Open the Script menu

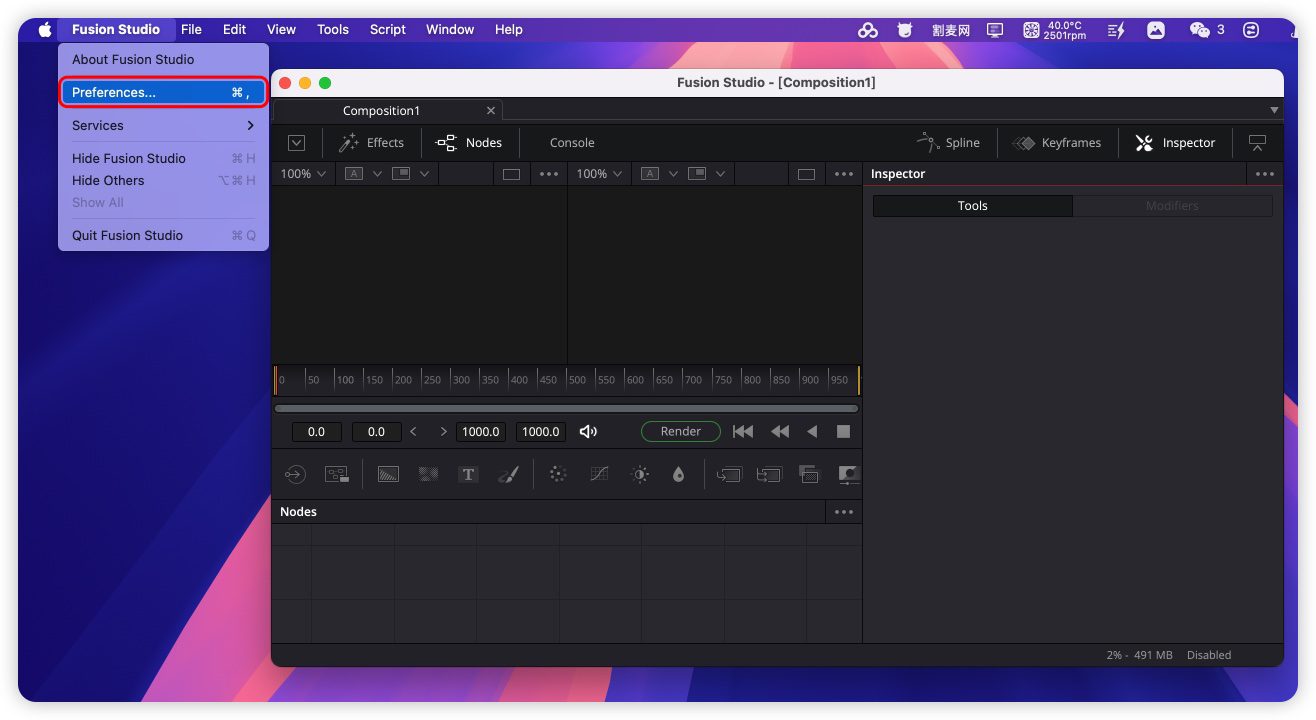coord(387,29)
